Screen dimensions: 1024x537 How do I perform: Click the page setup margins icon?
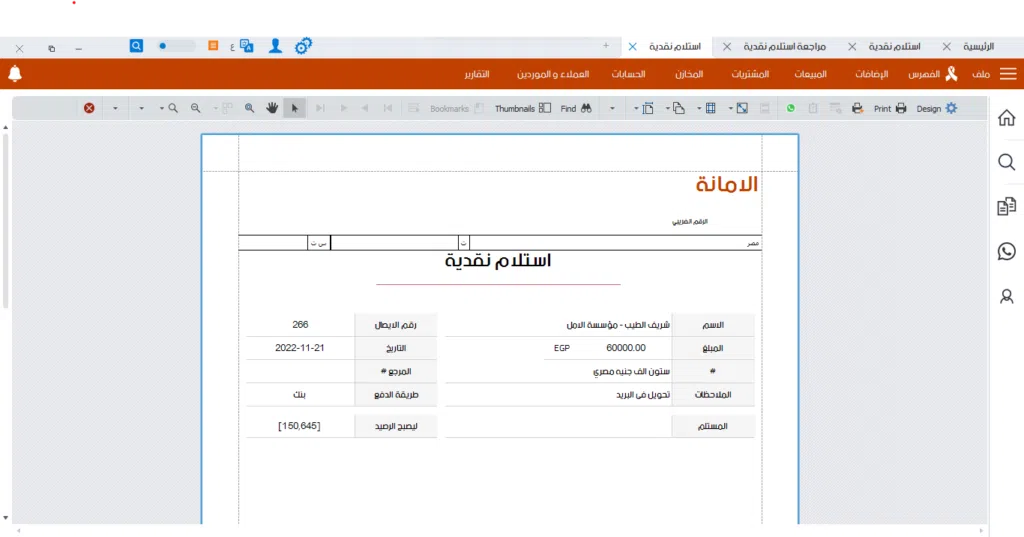(x=648, y=108)
